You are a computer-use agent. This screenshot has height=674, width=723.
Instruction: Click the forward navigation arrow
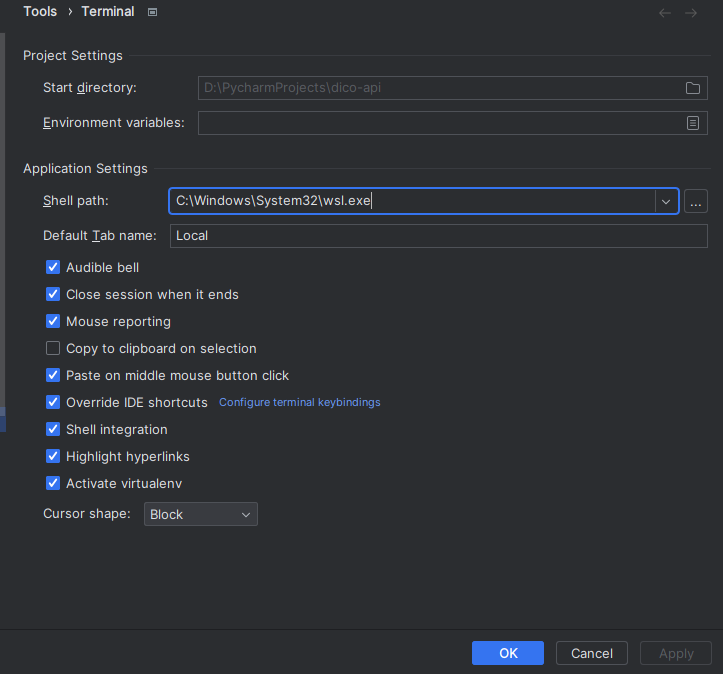(691, 13)
